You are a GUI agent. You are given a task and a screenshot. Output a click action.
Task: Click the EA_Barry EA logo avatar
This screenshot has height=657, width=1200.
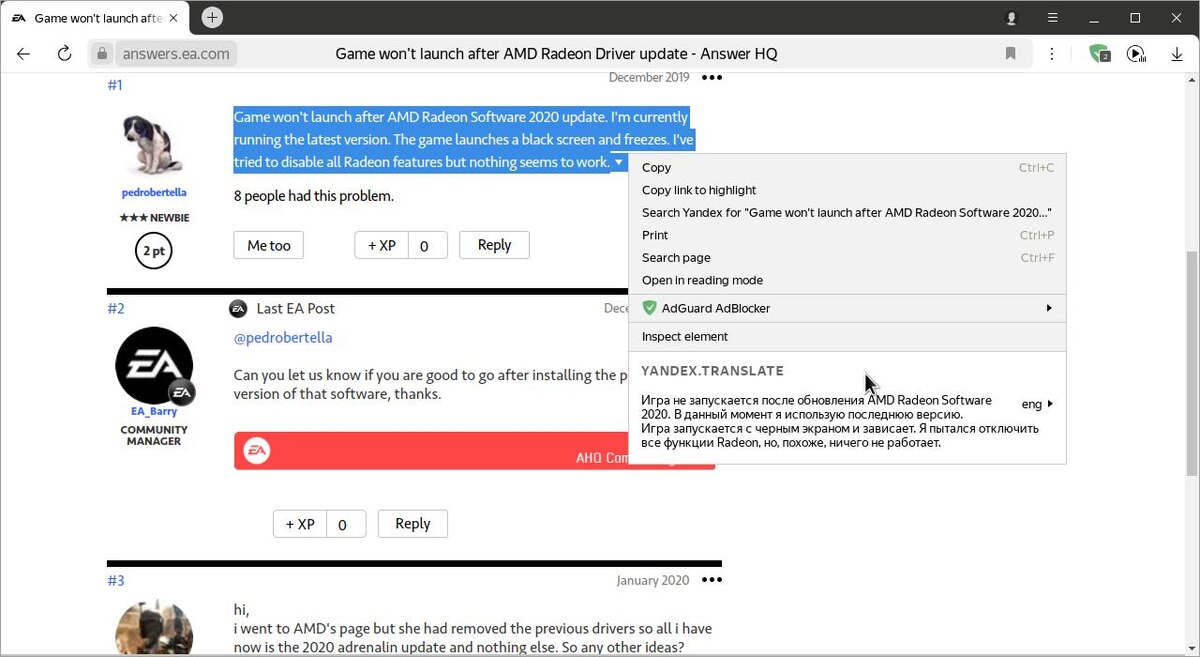[x=154, y=365]
